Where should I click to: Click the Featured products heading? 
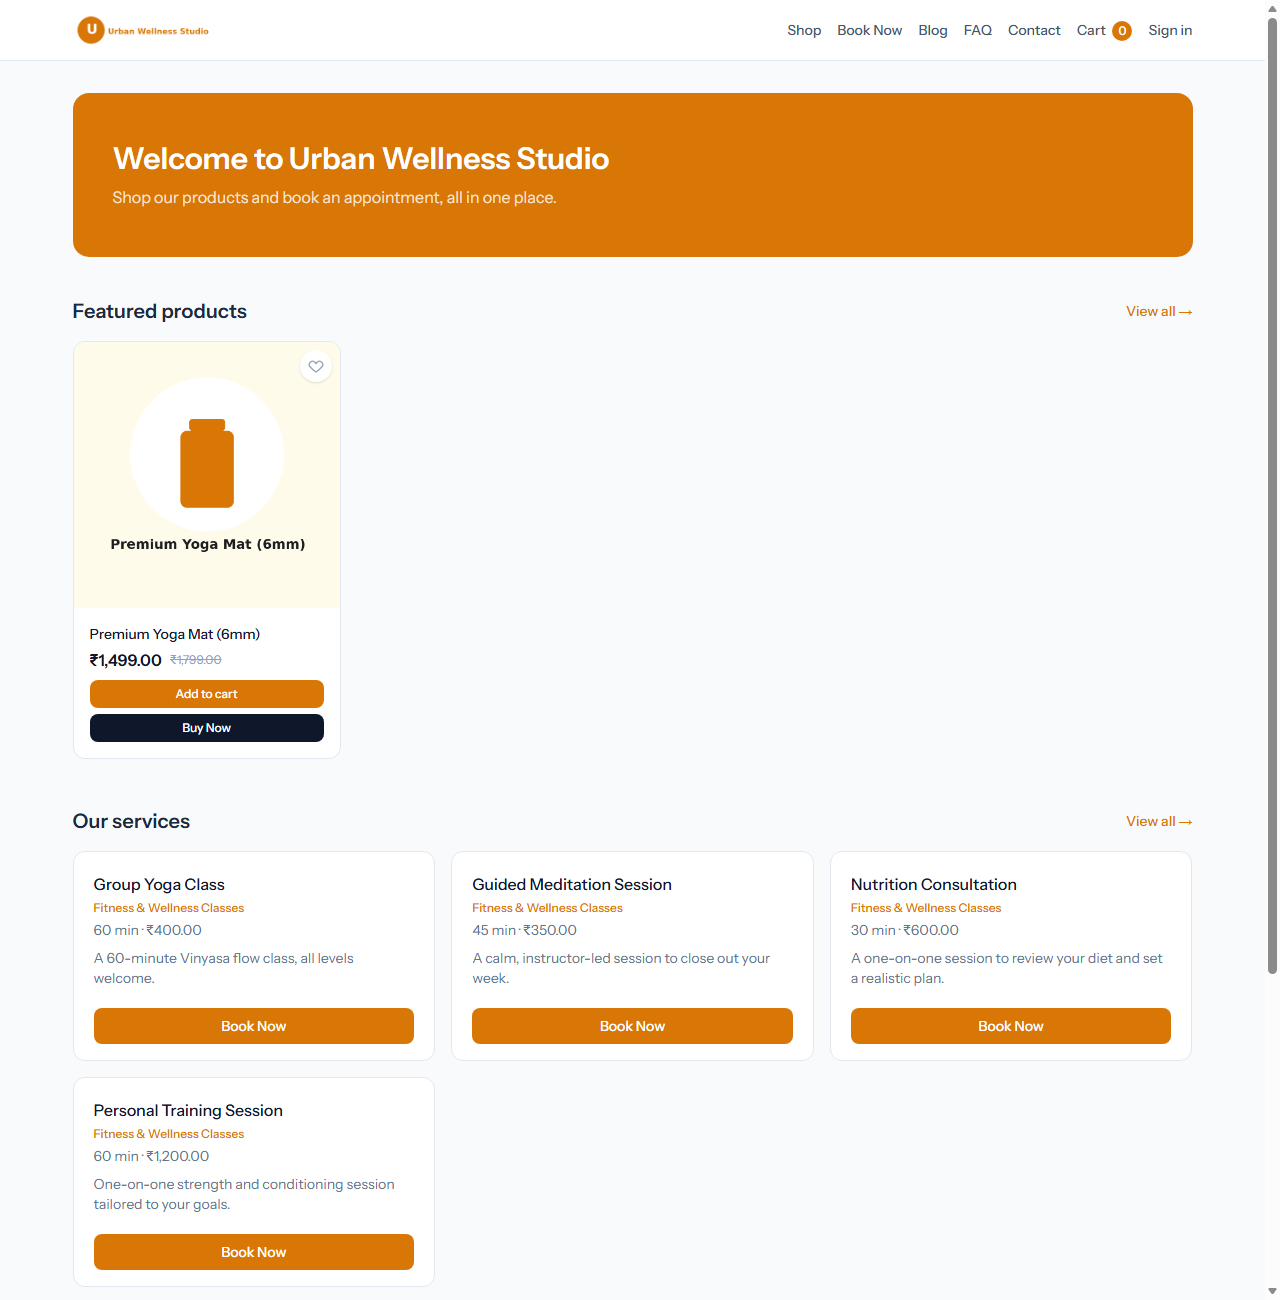point(160,311)
